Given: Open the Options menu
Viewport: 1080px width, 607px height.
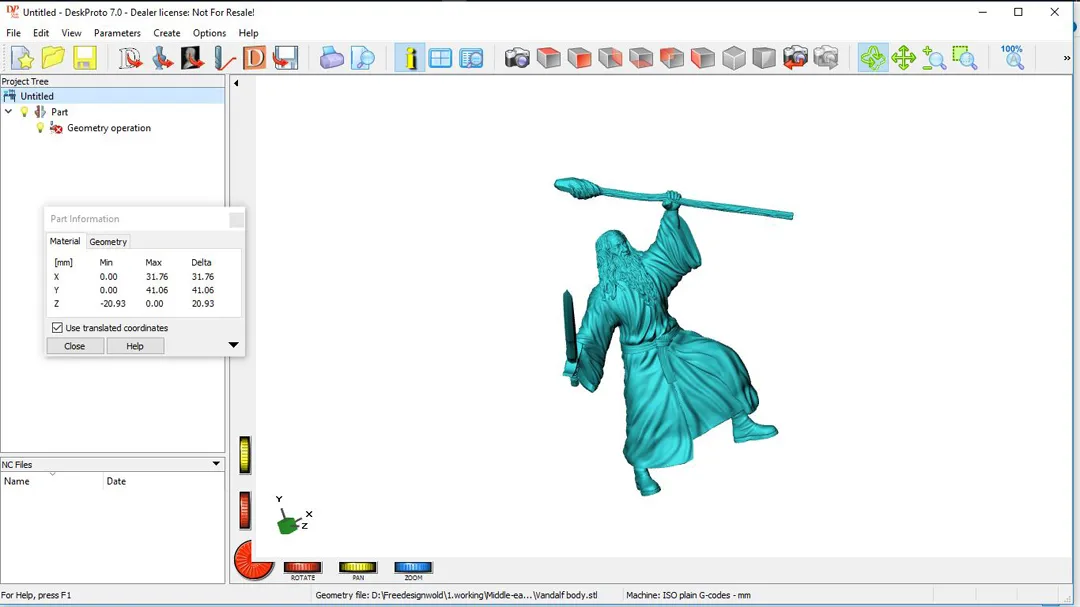Looking at the screenshot, I should pos(209,33).
